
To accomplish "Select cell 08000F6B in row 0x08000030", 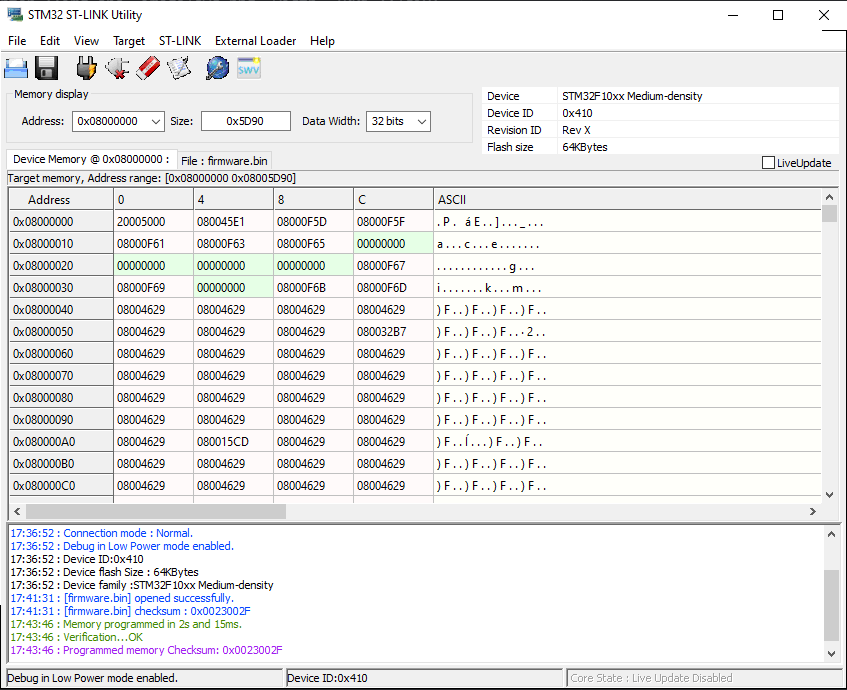I will pos(313,288).
